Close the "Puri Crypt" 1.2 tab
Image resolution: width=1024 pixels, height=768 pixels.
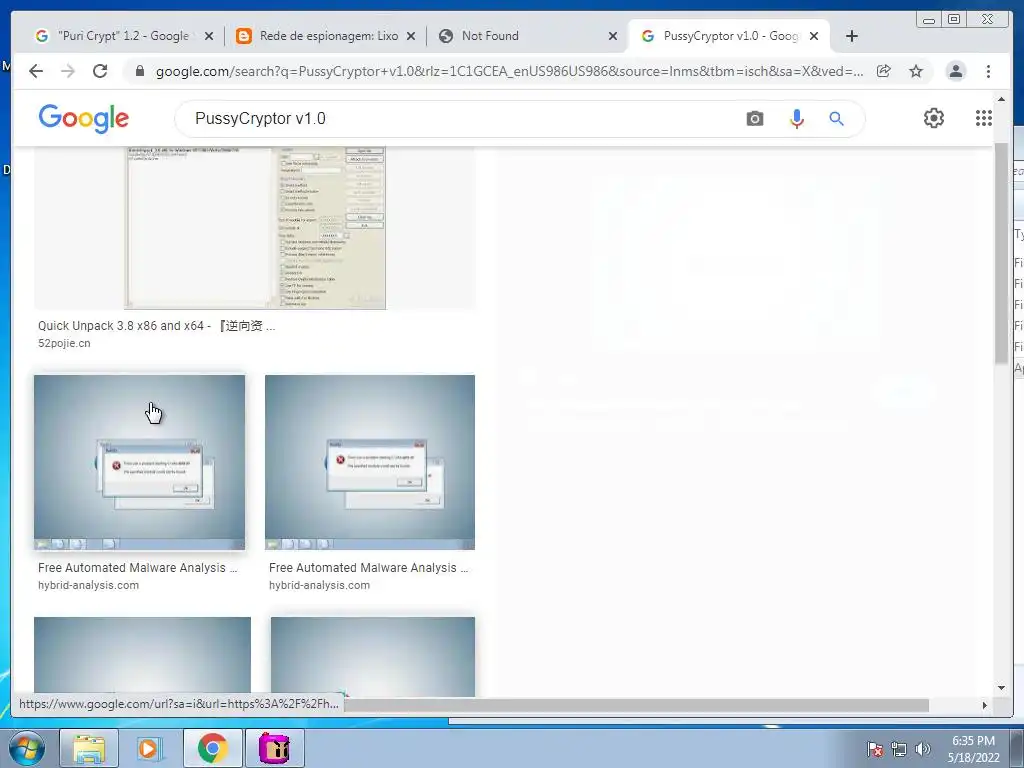[x=209, y=37]
